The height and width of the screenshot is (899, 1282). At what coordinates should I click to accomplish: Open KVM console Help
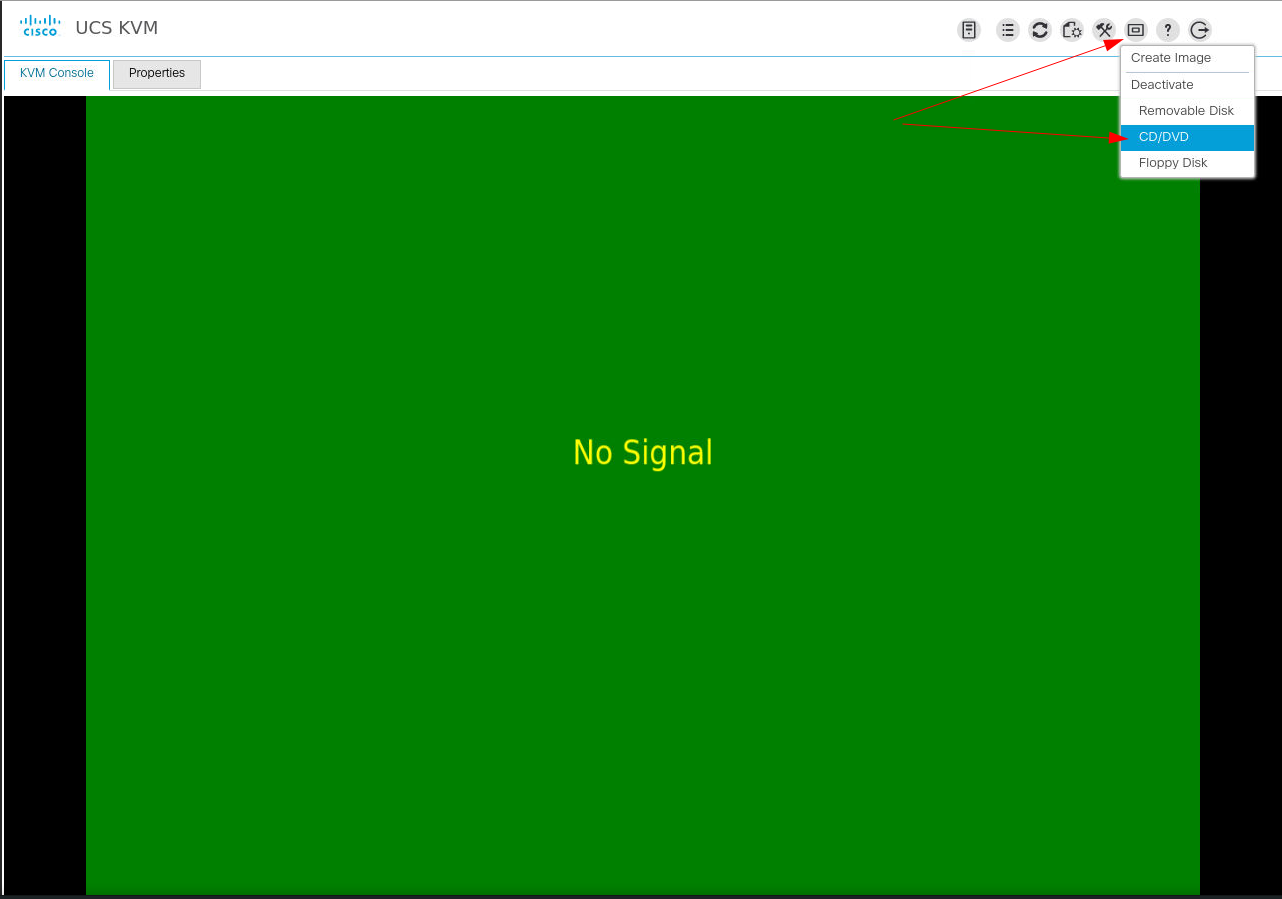(x=1167, y=30)
